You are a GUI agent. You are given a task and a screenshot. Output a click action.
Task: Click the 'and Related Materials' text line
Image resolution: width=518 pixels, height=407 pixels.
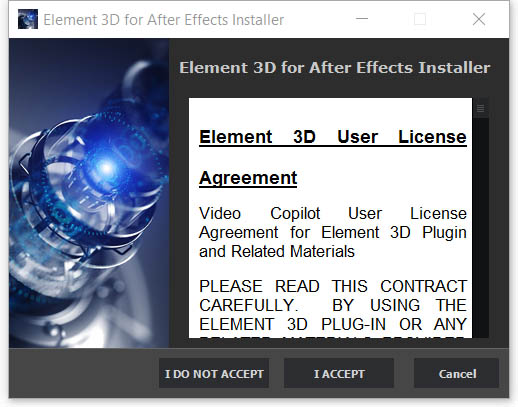pos(277,252)
